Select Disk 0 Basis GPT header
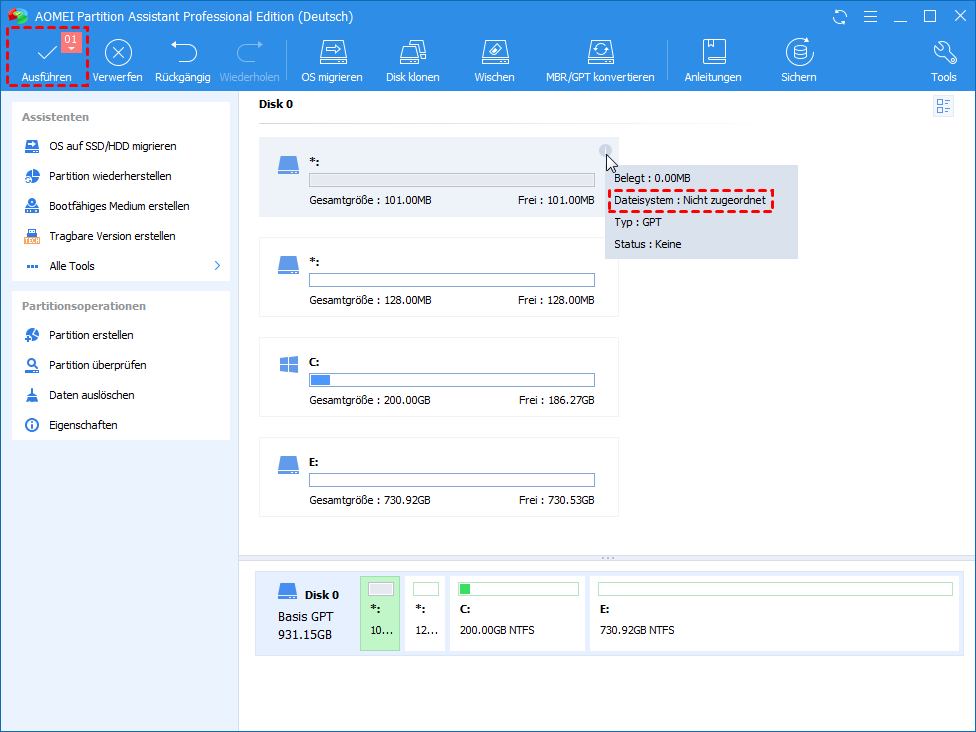 click(x=307, y=614)
